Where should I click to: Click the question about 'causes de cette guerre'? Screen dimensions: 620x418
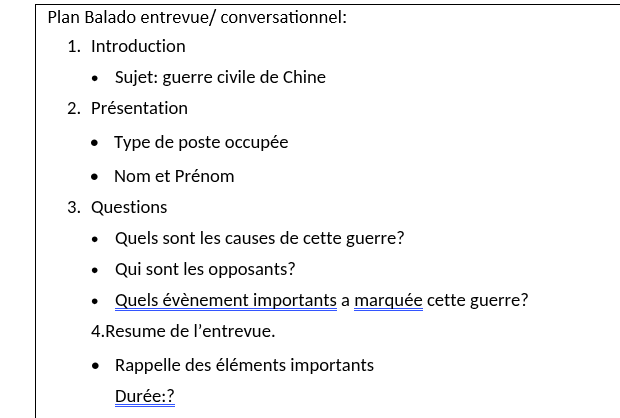(x=259, y=238)
